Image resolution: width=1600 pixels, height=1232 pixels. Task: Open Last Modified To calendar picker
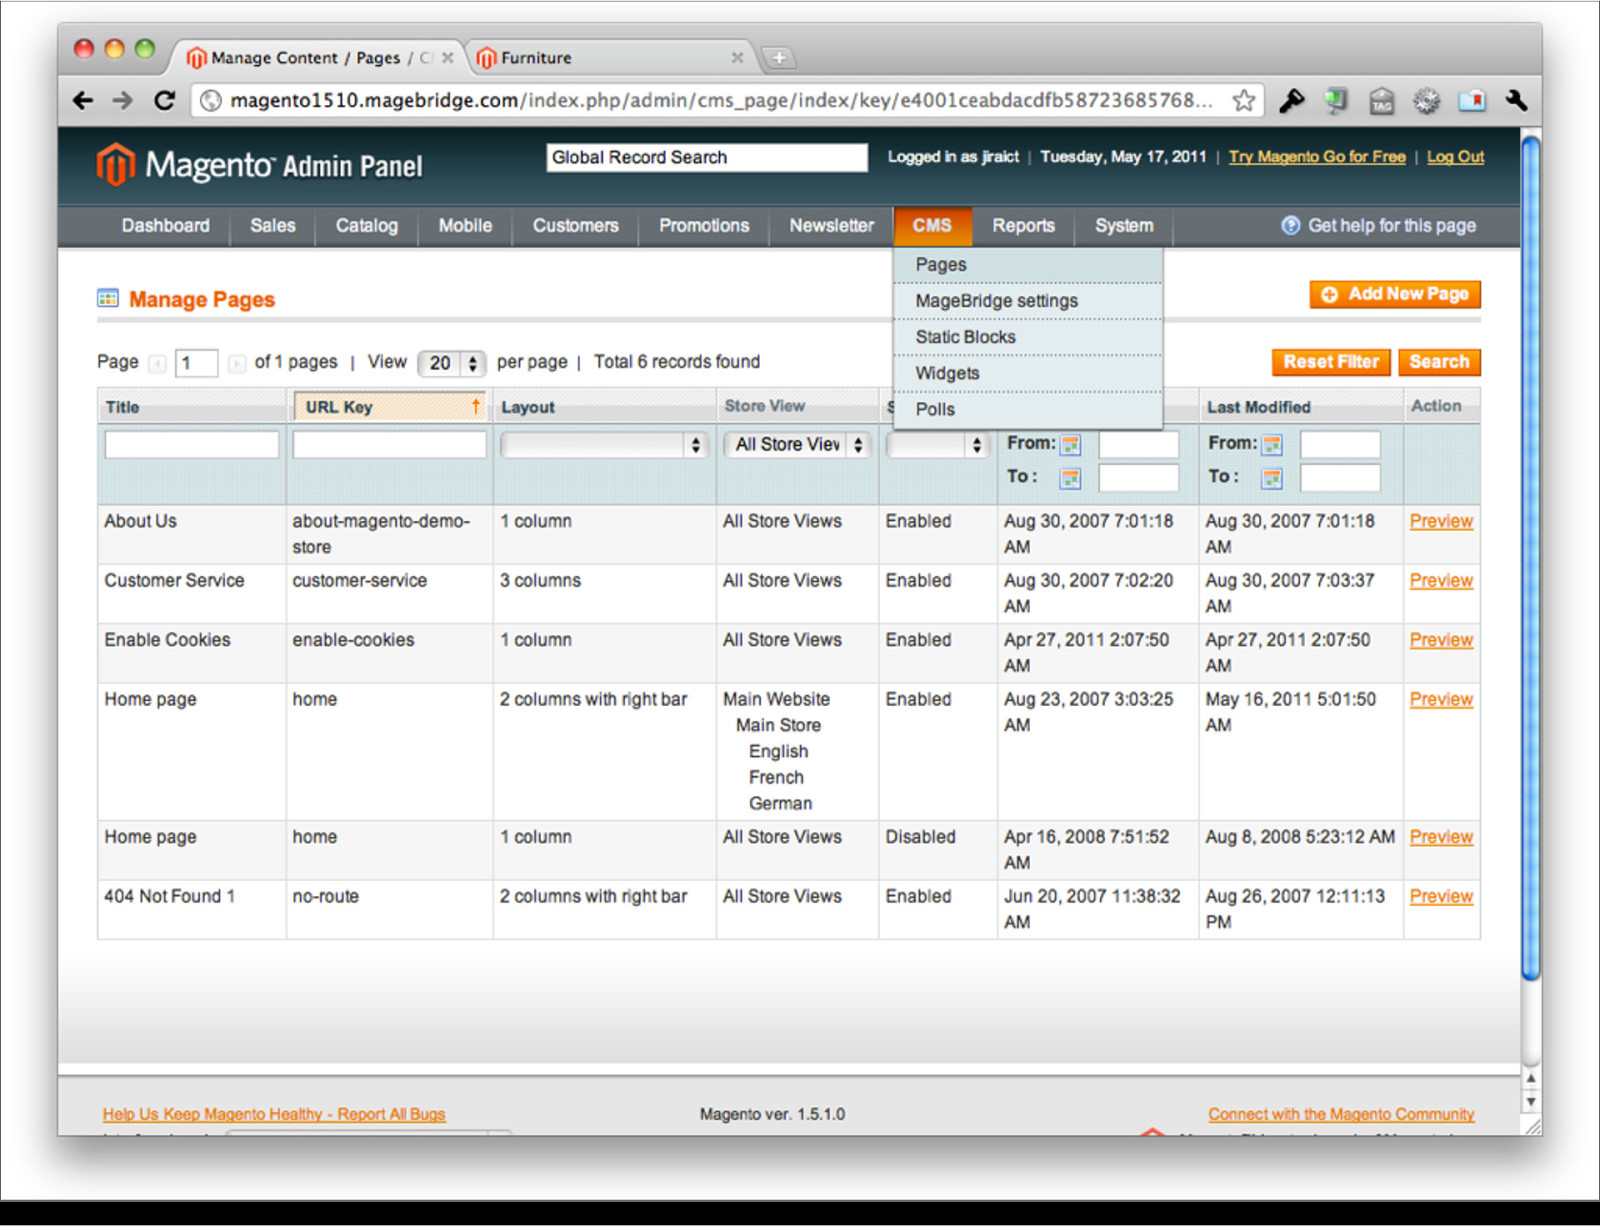click(1272, 478)
